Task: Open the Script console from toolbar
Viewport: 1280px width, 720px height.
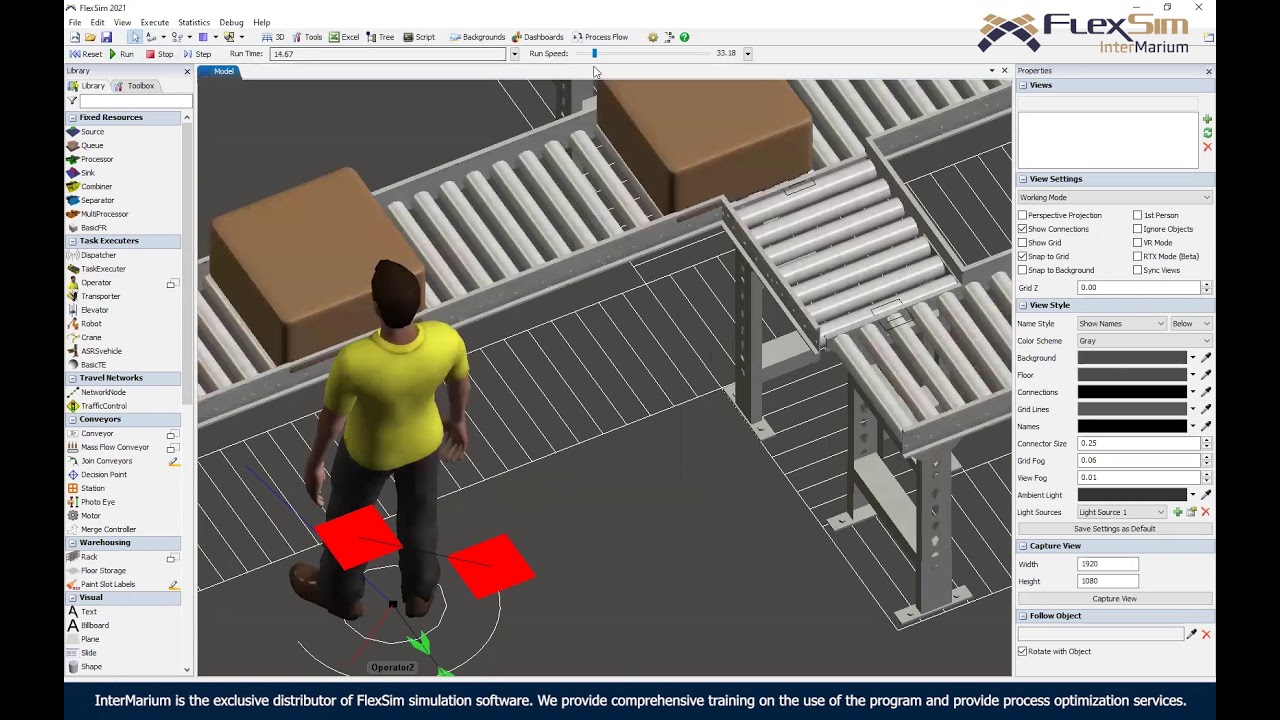Action: point(419,37)
